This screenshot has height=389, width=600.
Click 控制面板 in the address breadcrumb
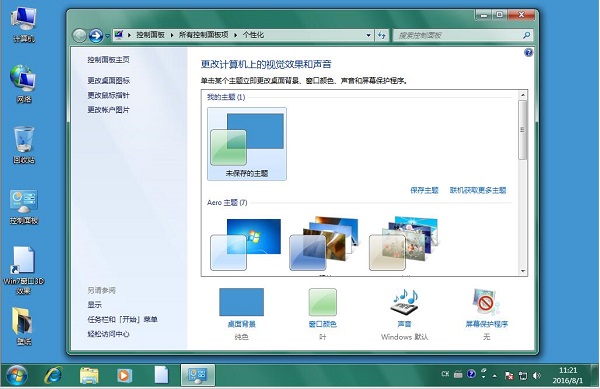tap(150, 35)
